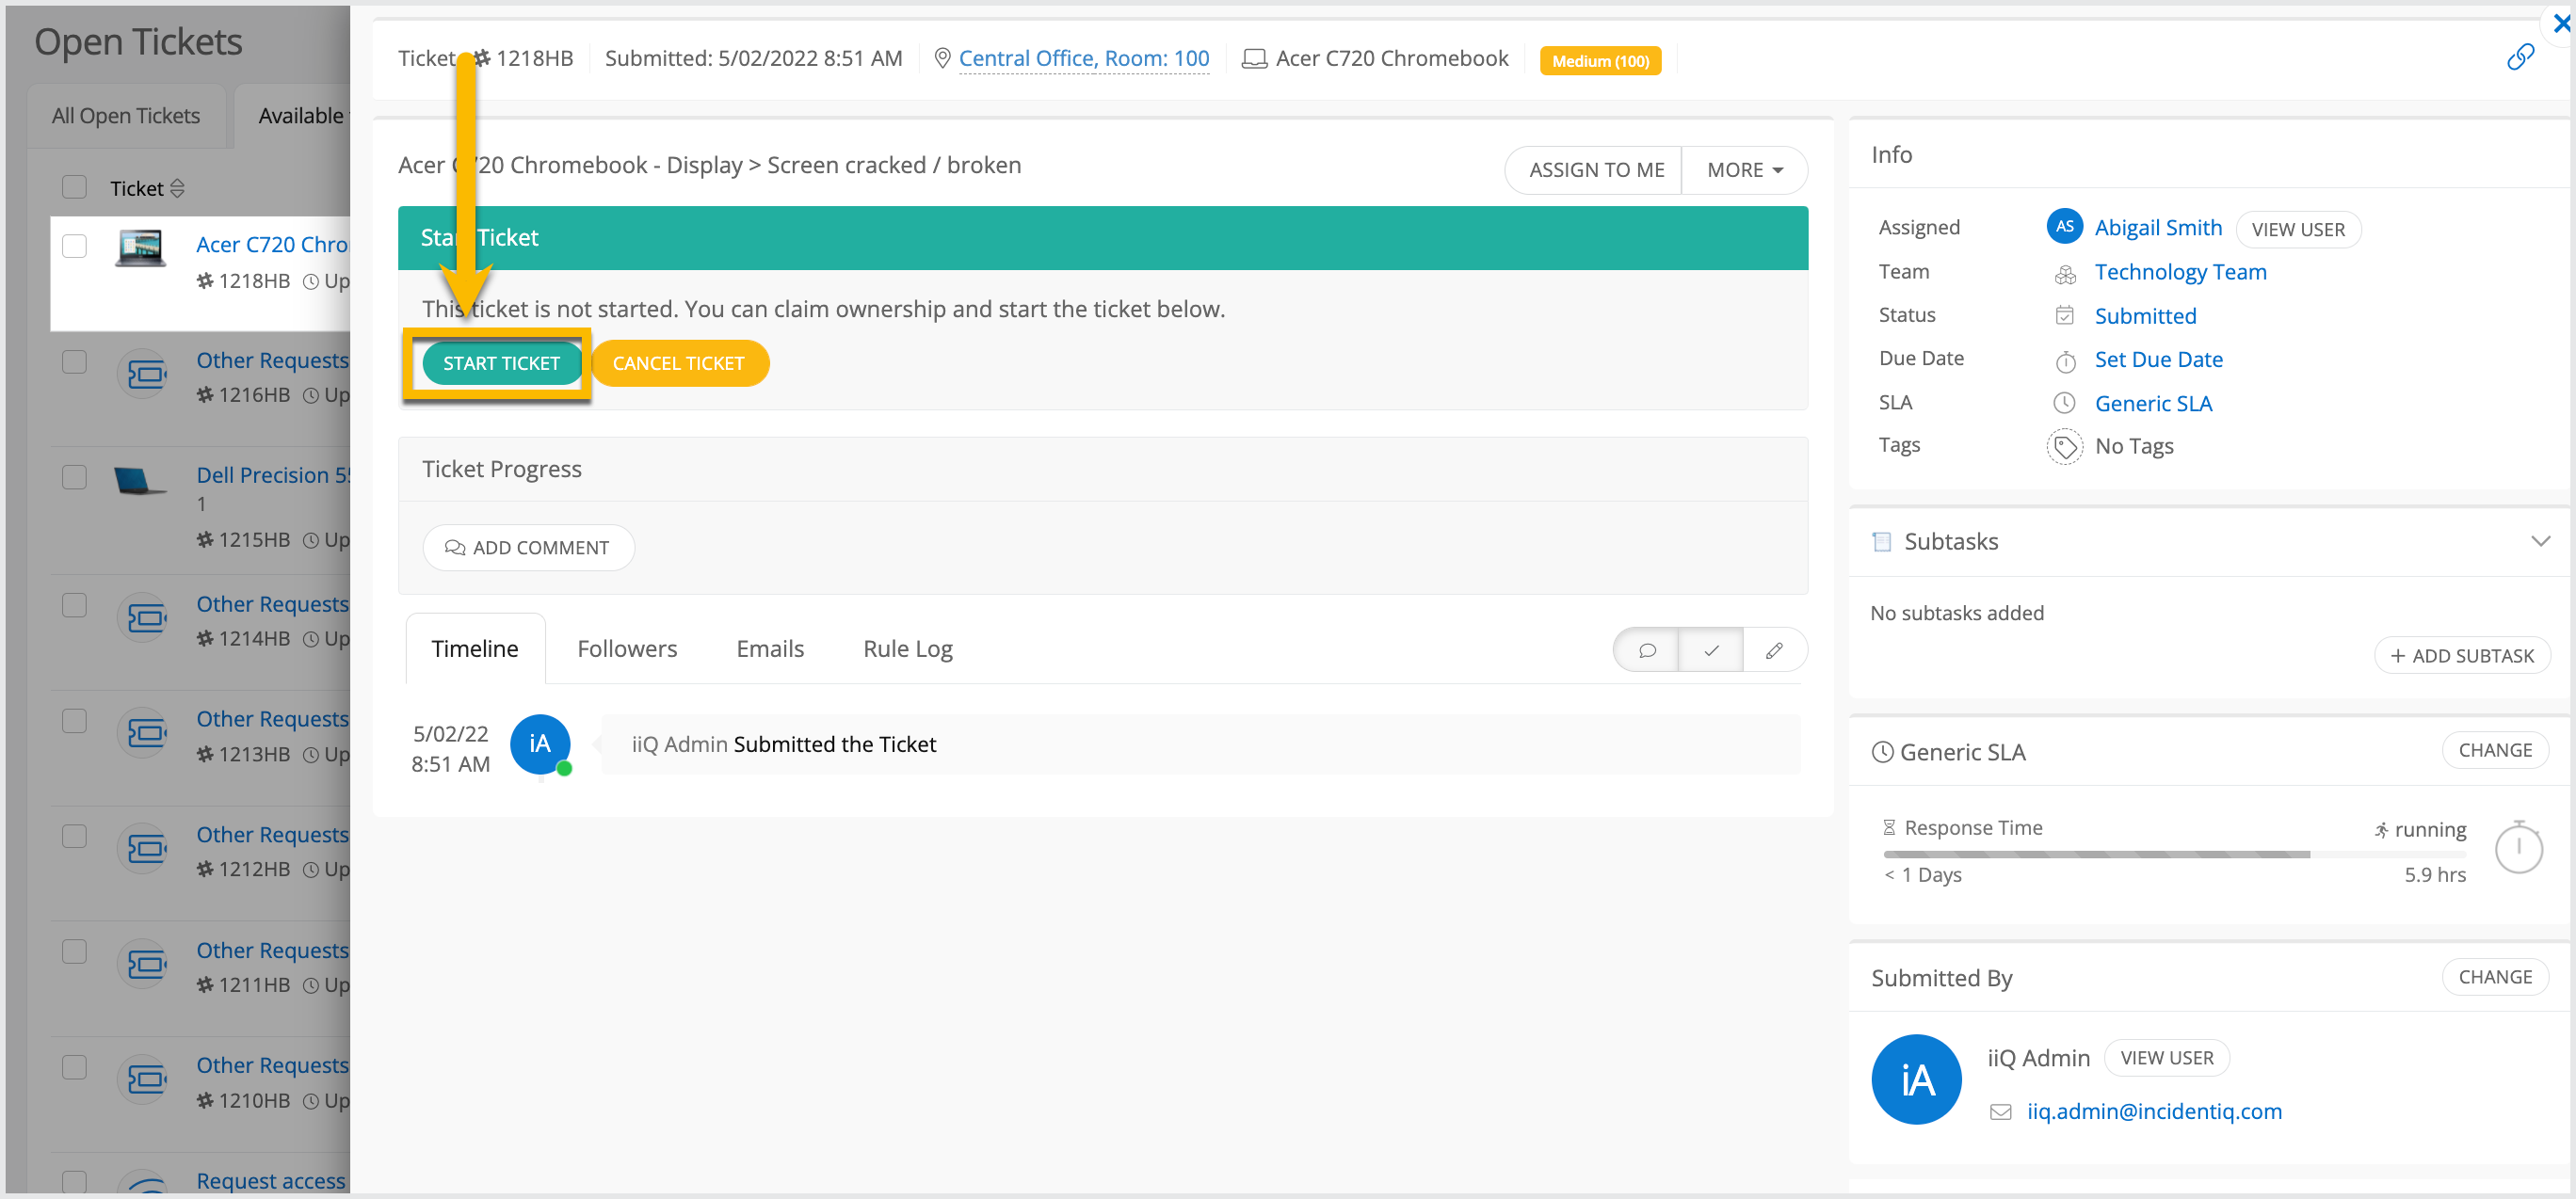Open the MORE dropdown menu
Image resolution: width=2576 pixels, height=1199 pixels.
point(1744,170)
